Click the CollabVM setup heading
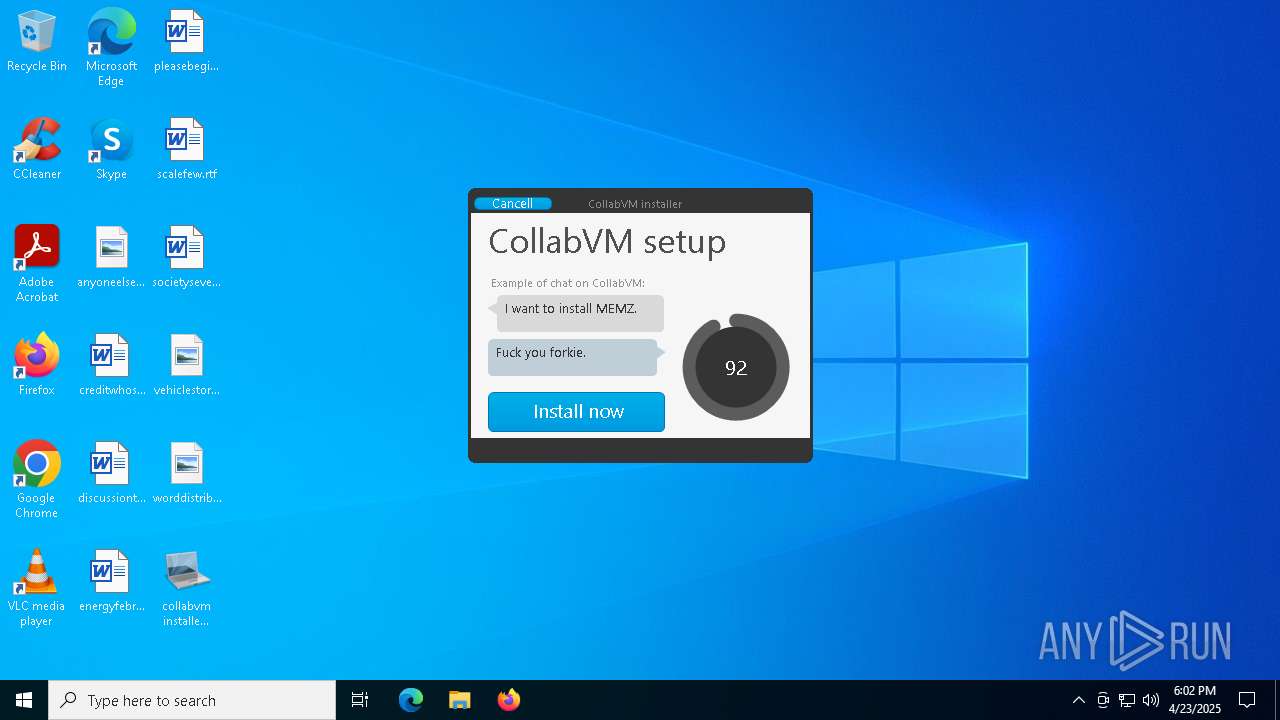1280x720 pixels. tap(607, 241)
